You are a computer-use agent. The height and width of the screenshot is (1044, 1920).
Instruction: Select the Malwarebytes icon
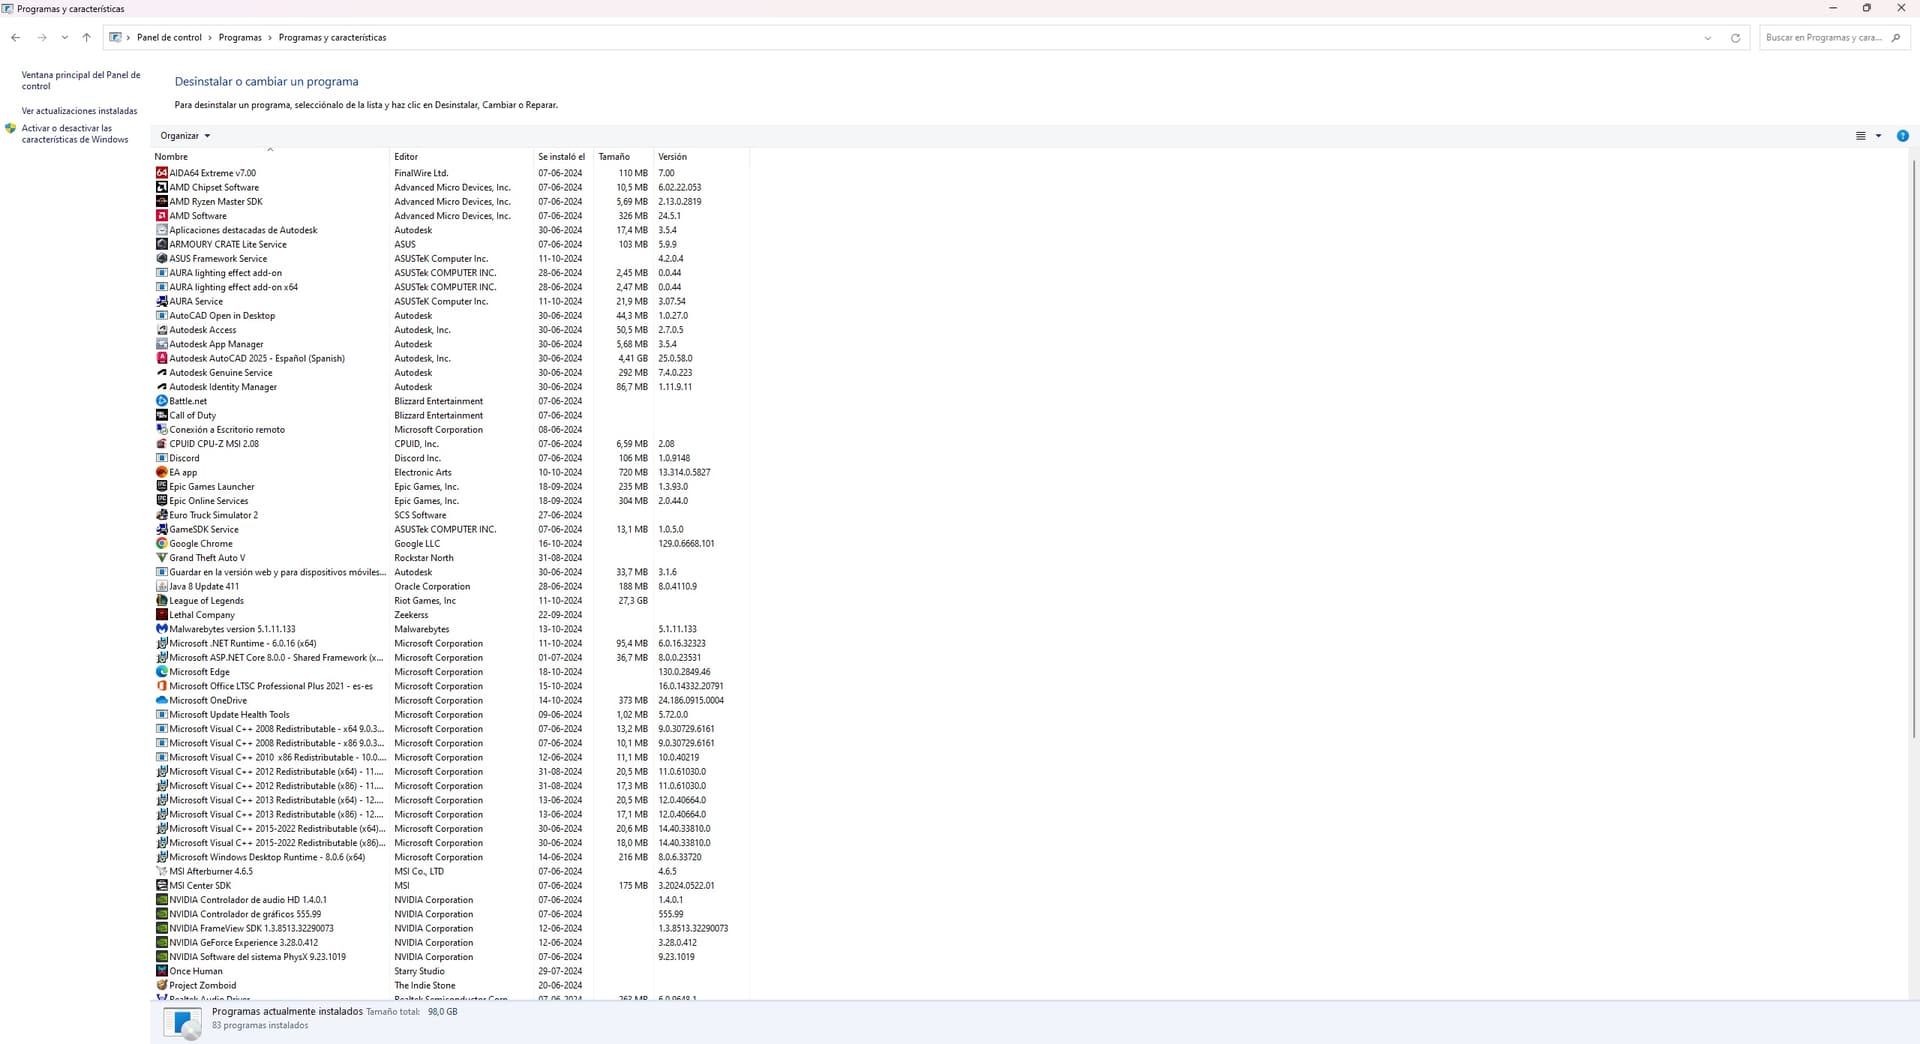pyautogui.click(x=162, y=629)
